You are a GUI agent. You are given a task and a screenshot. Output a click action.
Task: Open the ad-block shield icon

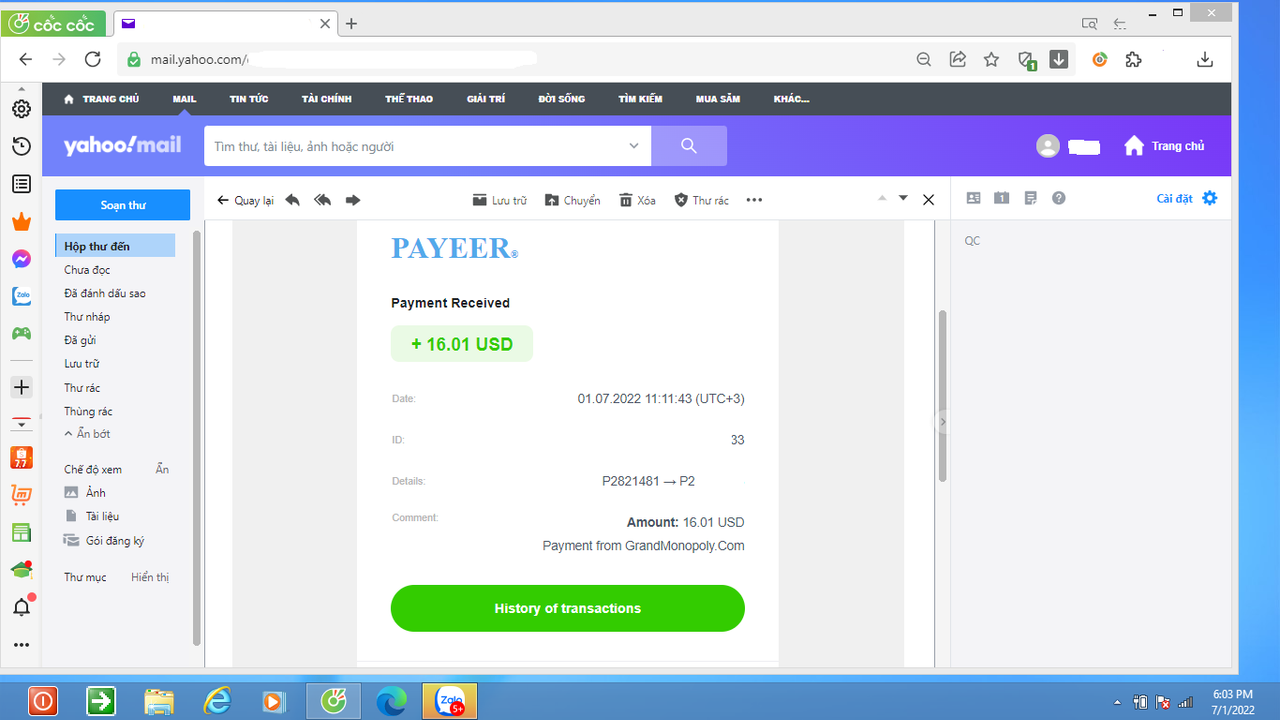pyautogui.click(x=1026, y=60)
